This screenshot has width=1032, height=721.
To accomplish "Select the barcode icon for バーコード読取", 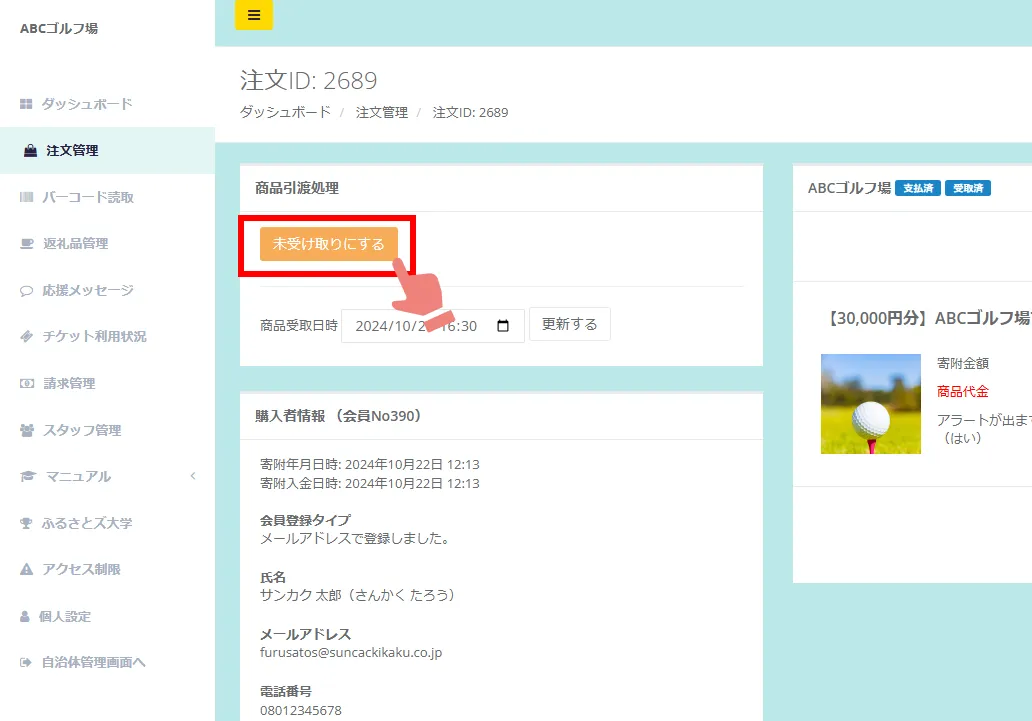I will point(27,197).
